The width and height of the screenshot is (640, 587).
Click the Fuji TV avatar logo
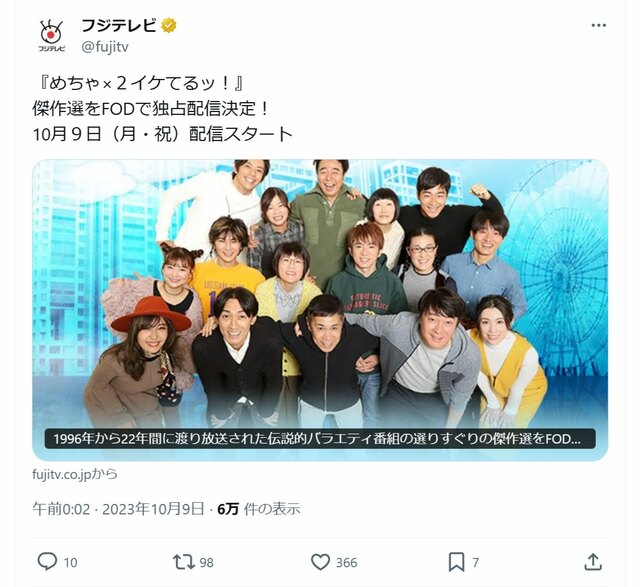[x=51, y=36]
